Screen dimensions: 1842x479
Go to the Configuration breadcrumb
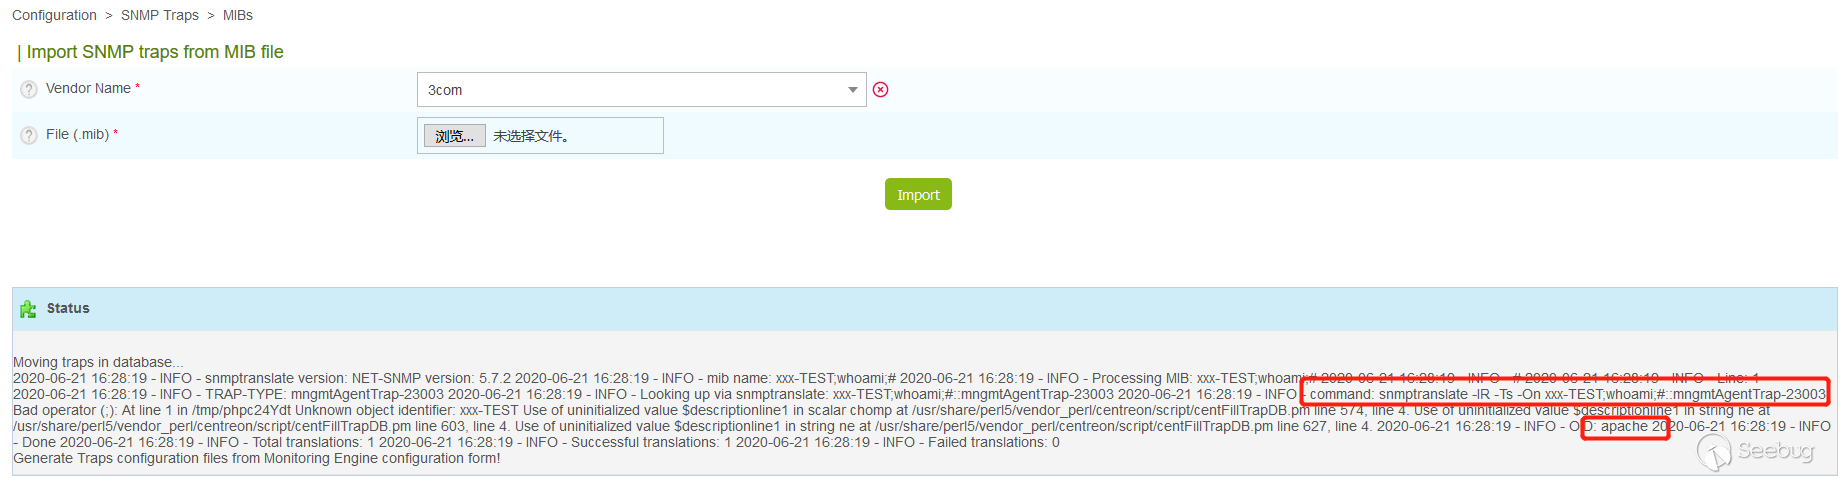coord(54,15)
